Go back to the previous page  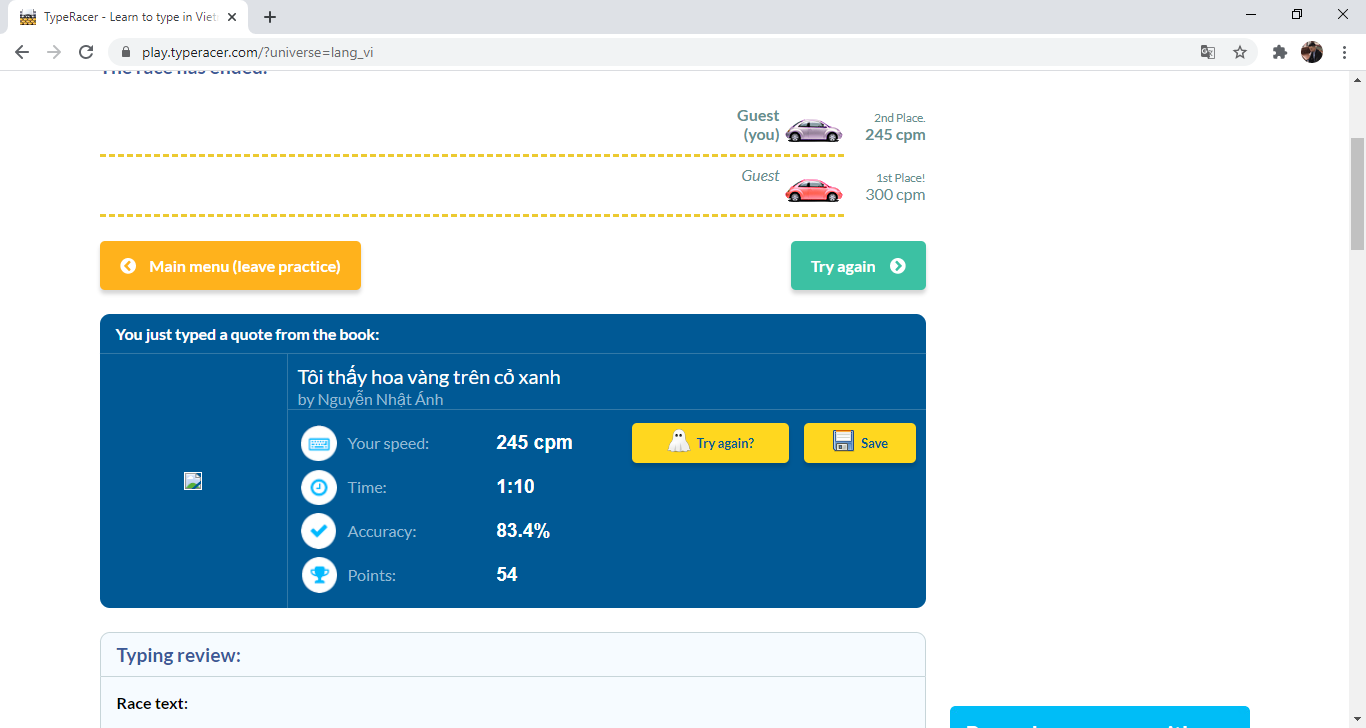click(22, 52)
